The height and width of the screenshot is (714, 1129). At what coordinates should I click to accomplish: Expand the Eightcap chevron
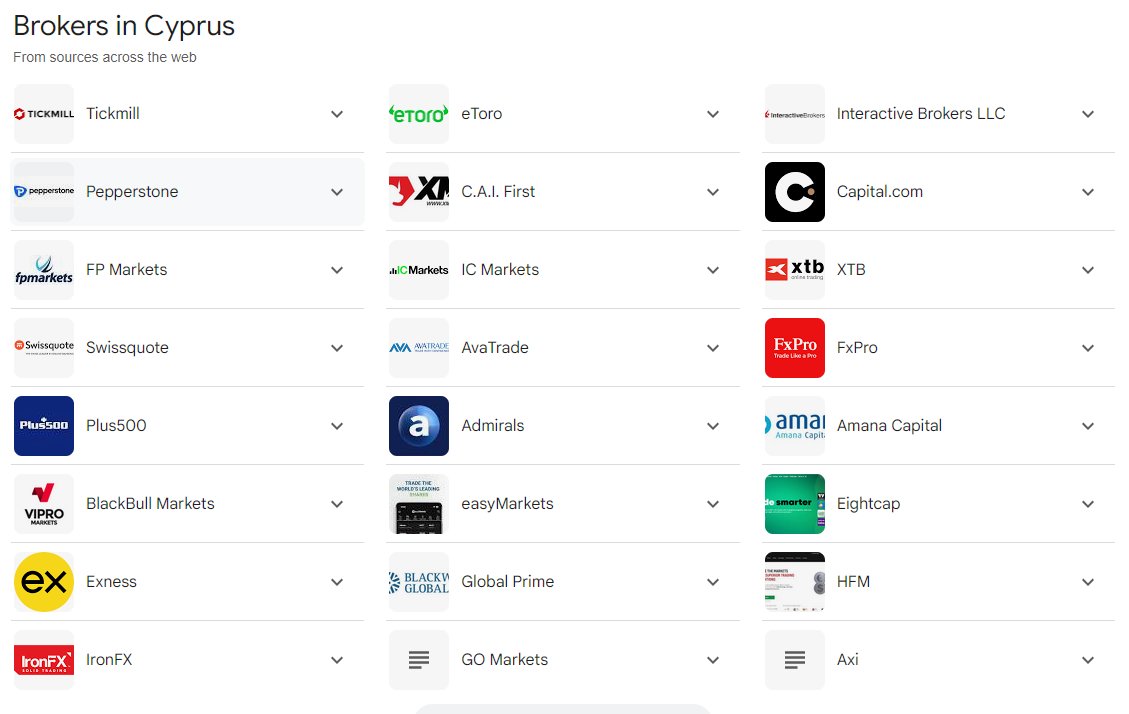click(x=1088, y=504)
